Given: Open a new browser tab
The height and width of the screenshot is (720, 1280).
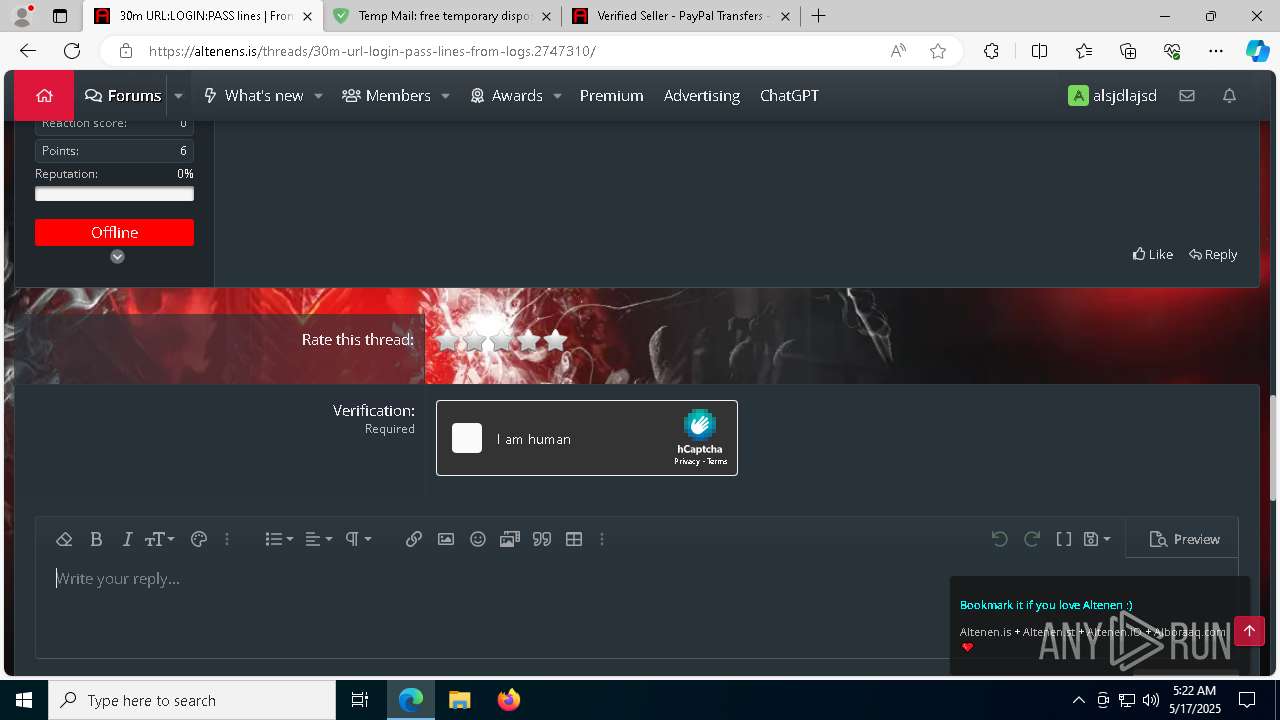Looking at the screenshot, I should tap(818, 16).
